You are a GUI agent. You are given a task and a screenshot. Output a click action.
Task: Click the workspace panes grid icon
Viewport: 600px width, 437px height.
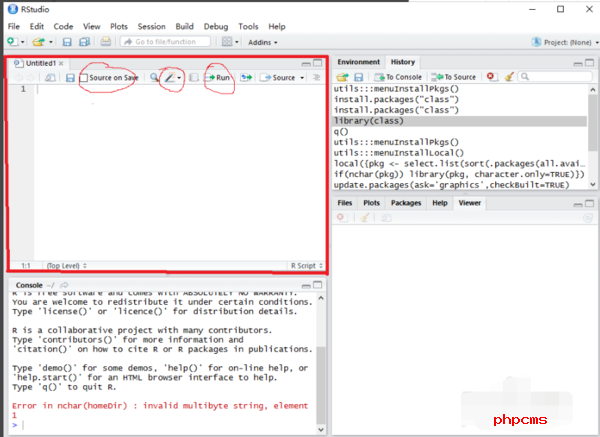227,41
